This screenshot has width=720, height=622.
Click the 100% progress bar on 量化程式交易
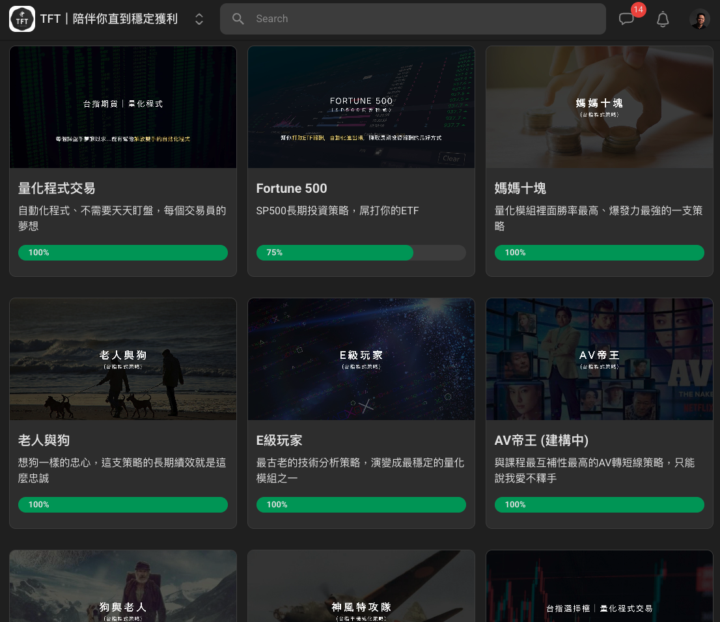(x=123, y=252)
